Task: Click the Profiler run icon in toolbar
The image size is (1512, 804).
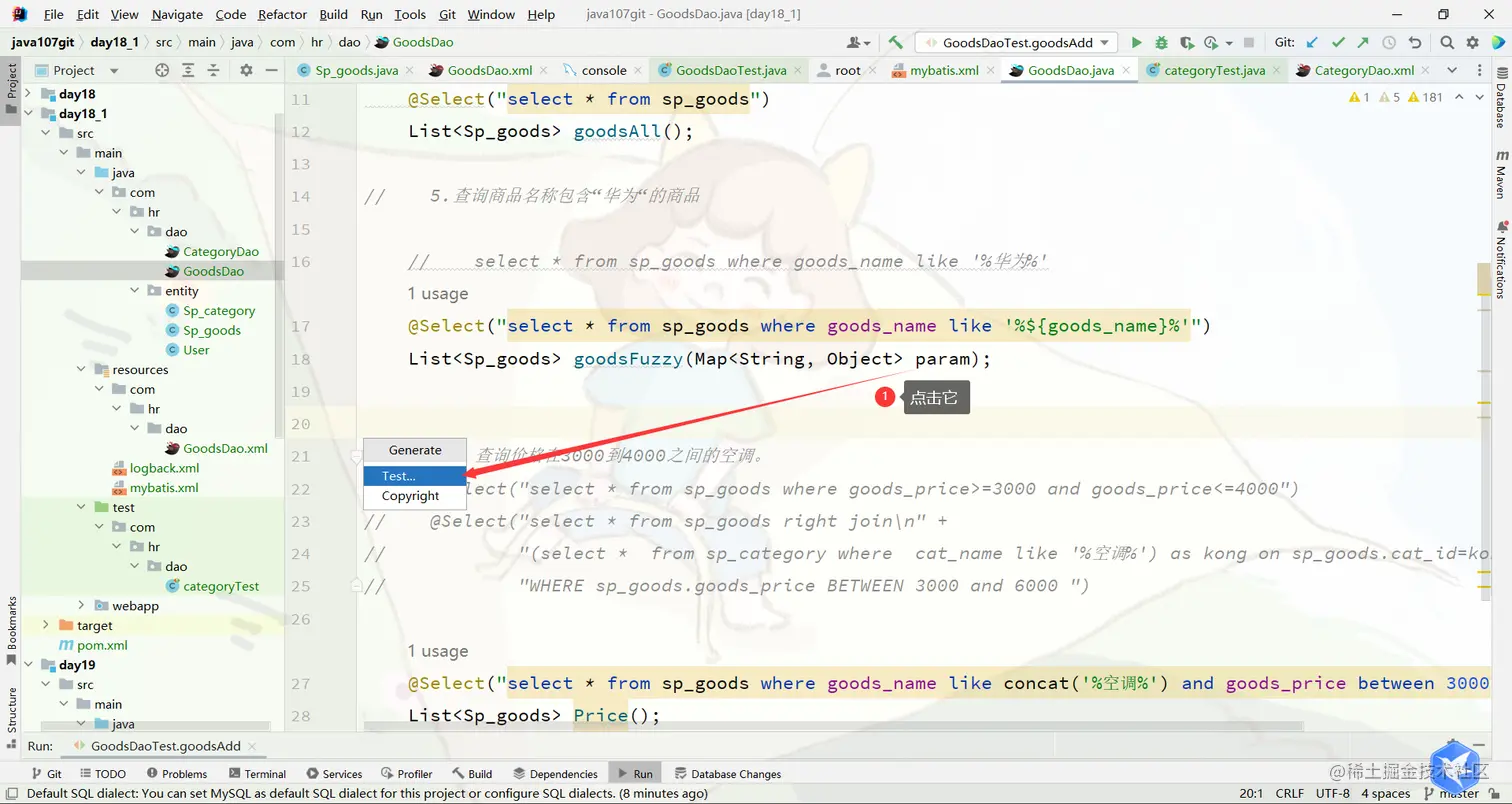Action: 1212,43
